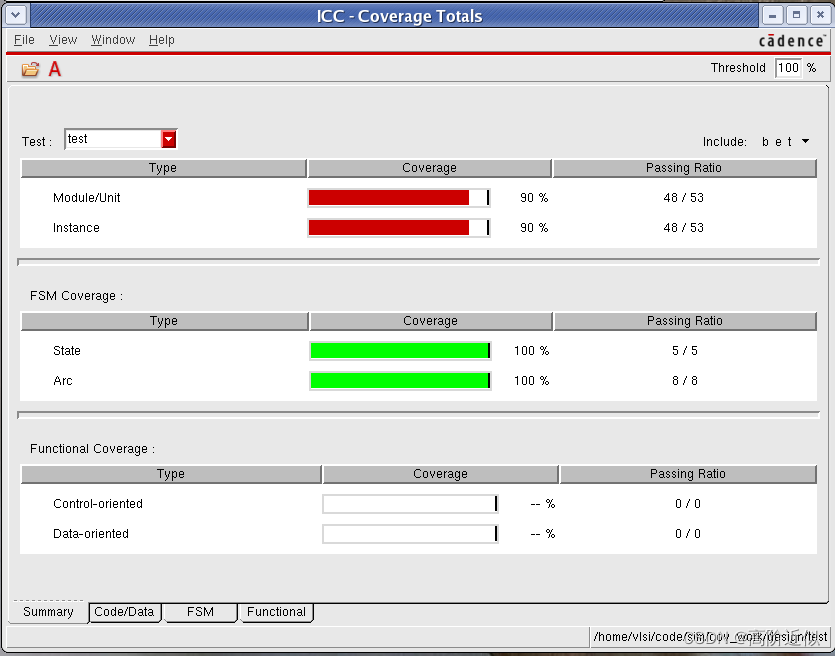Click Functional section Type column header
Screen dimensions: 835x656
170,473
